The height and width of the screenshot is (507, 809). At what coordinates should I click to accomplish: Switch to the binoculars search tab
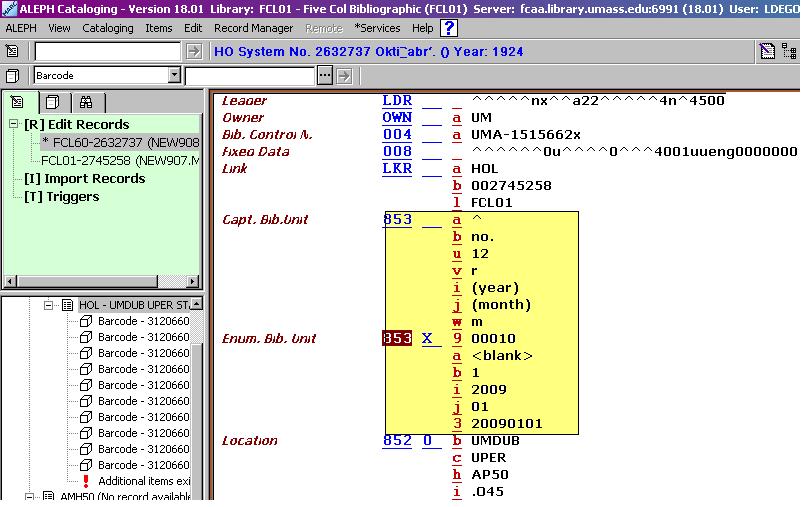coord(86,102)
